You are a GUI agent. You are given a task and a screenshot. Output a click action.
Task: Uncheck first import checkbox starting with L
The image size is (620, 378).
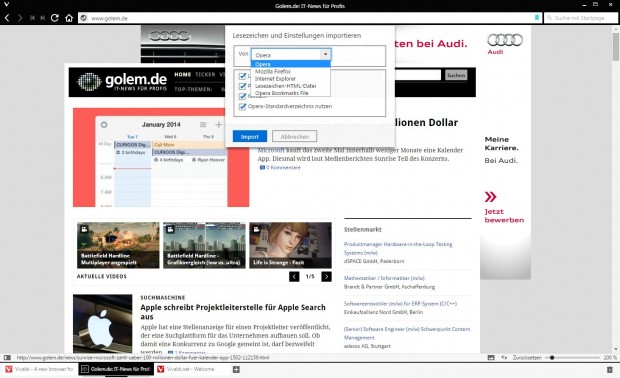pyautogui.click(x=242, y=76)
